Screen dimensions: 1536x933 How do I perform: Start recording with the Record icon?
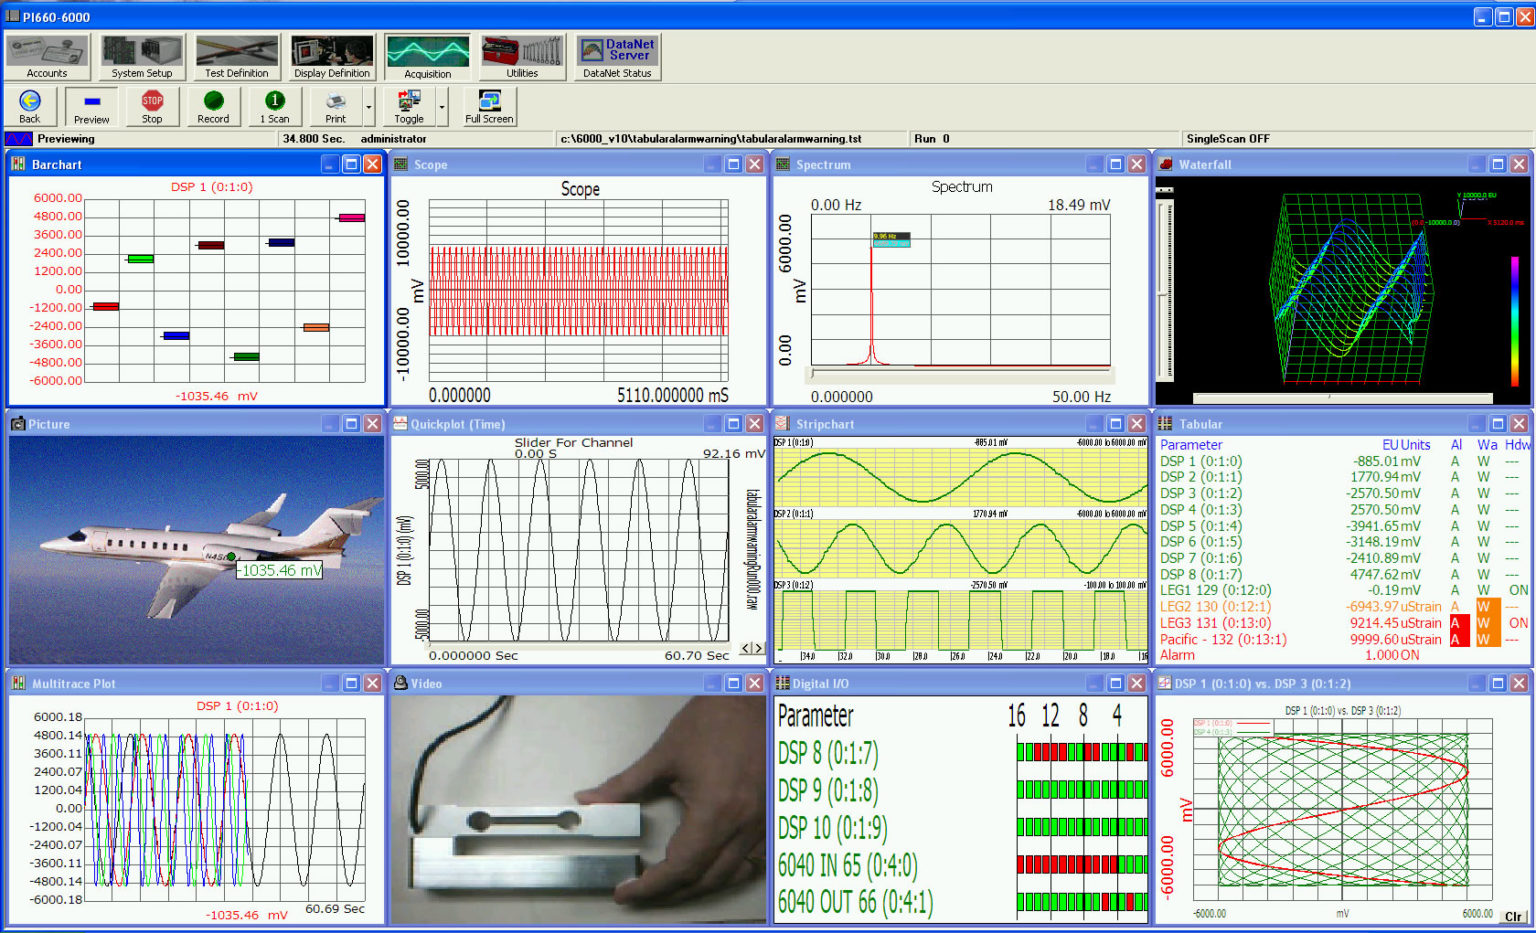click(213, 106)
